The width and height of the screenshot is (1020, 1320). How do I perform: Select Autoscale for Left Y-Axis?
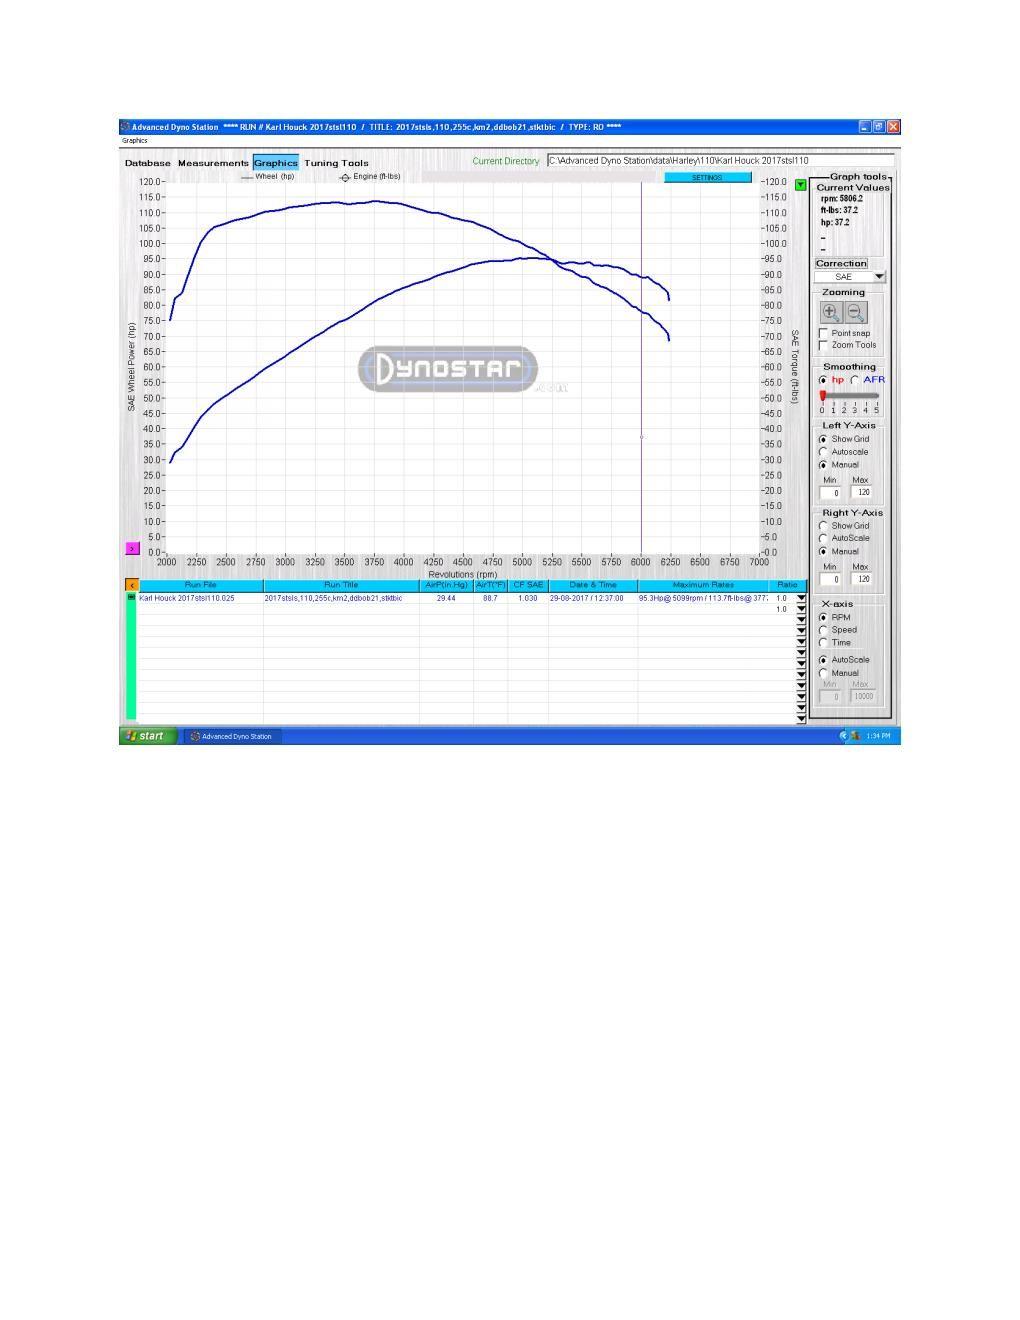coord(823,452)
